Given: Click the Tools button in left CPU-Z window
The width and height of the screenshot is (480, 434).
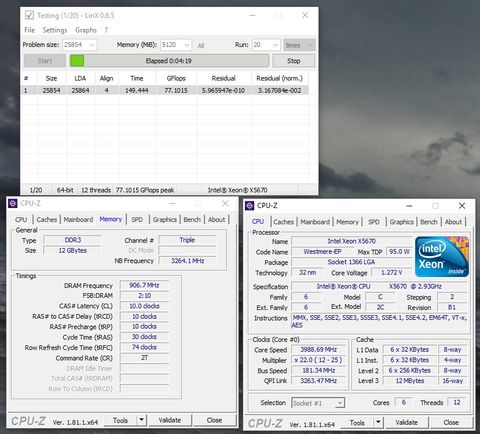Looking at the screenshot, I should pos(120,420).
